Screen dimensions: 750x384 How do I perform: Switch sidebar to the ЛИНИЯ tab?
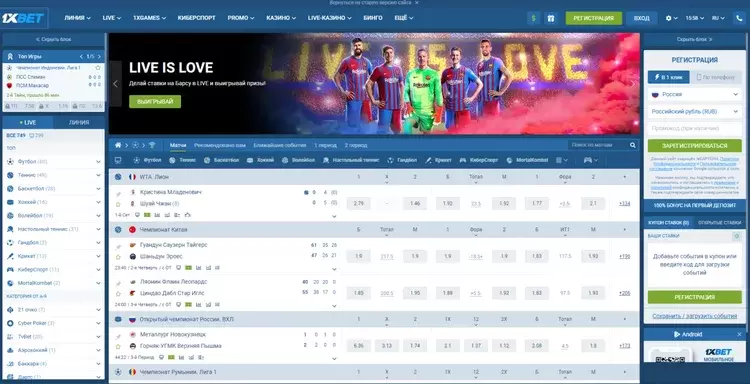point(79,122)
